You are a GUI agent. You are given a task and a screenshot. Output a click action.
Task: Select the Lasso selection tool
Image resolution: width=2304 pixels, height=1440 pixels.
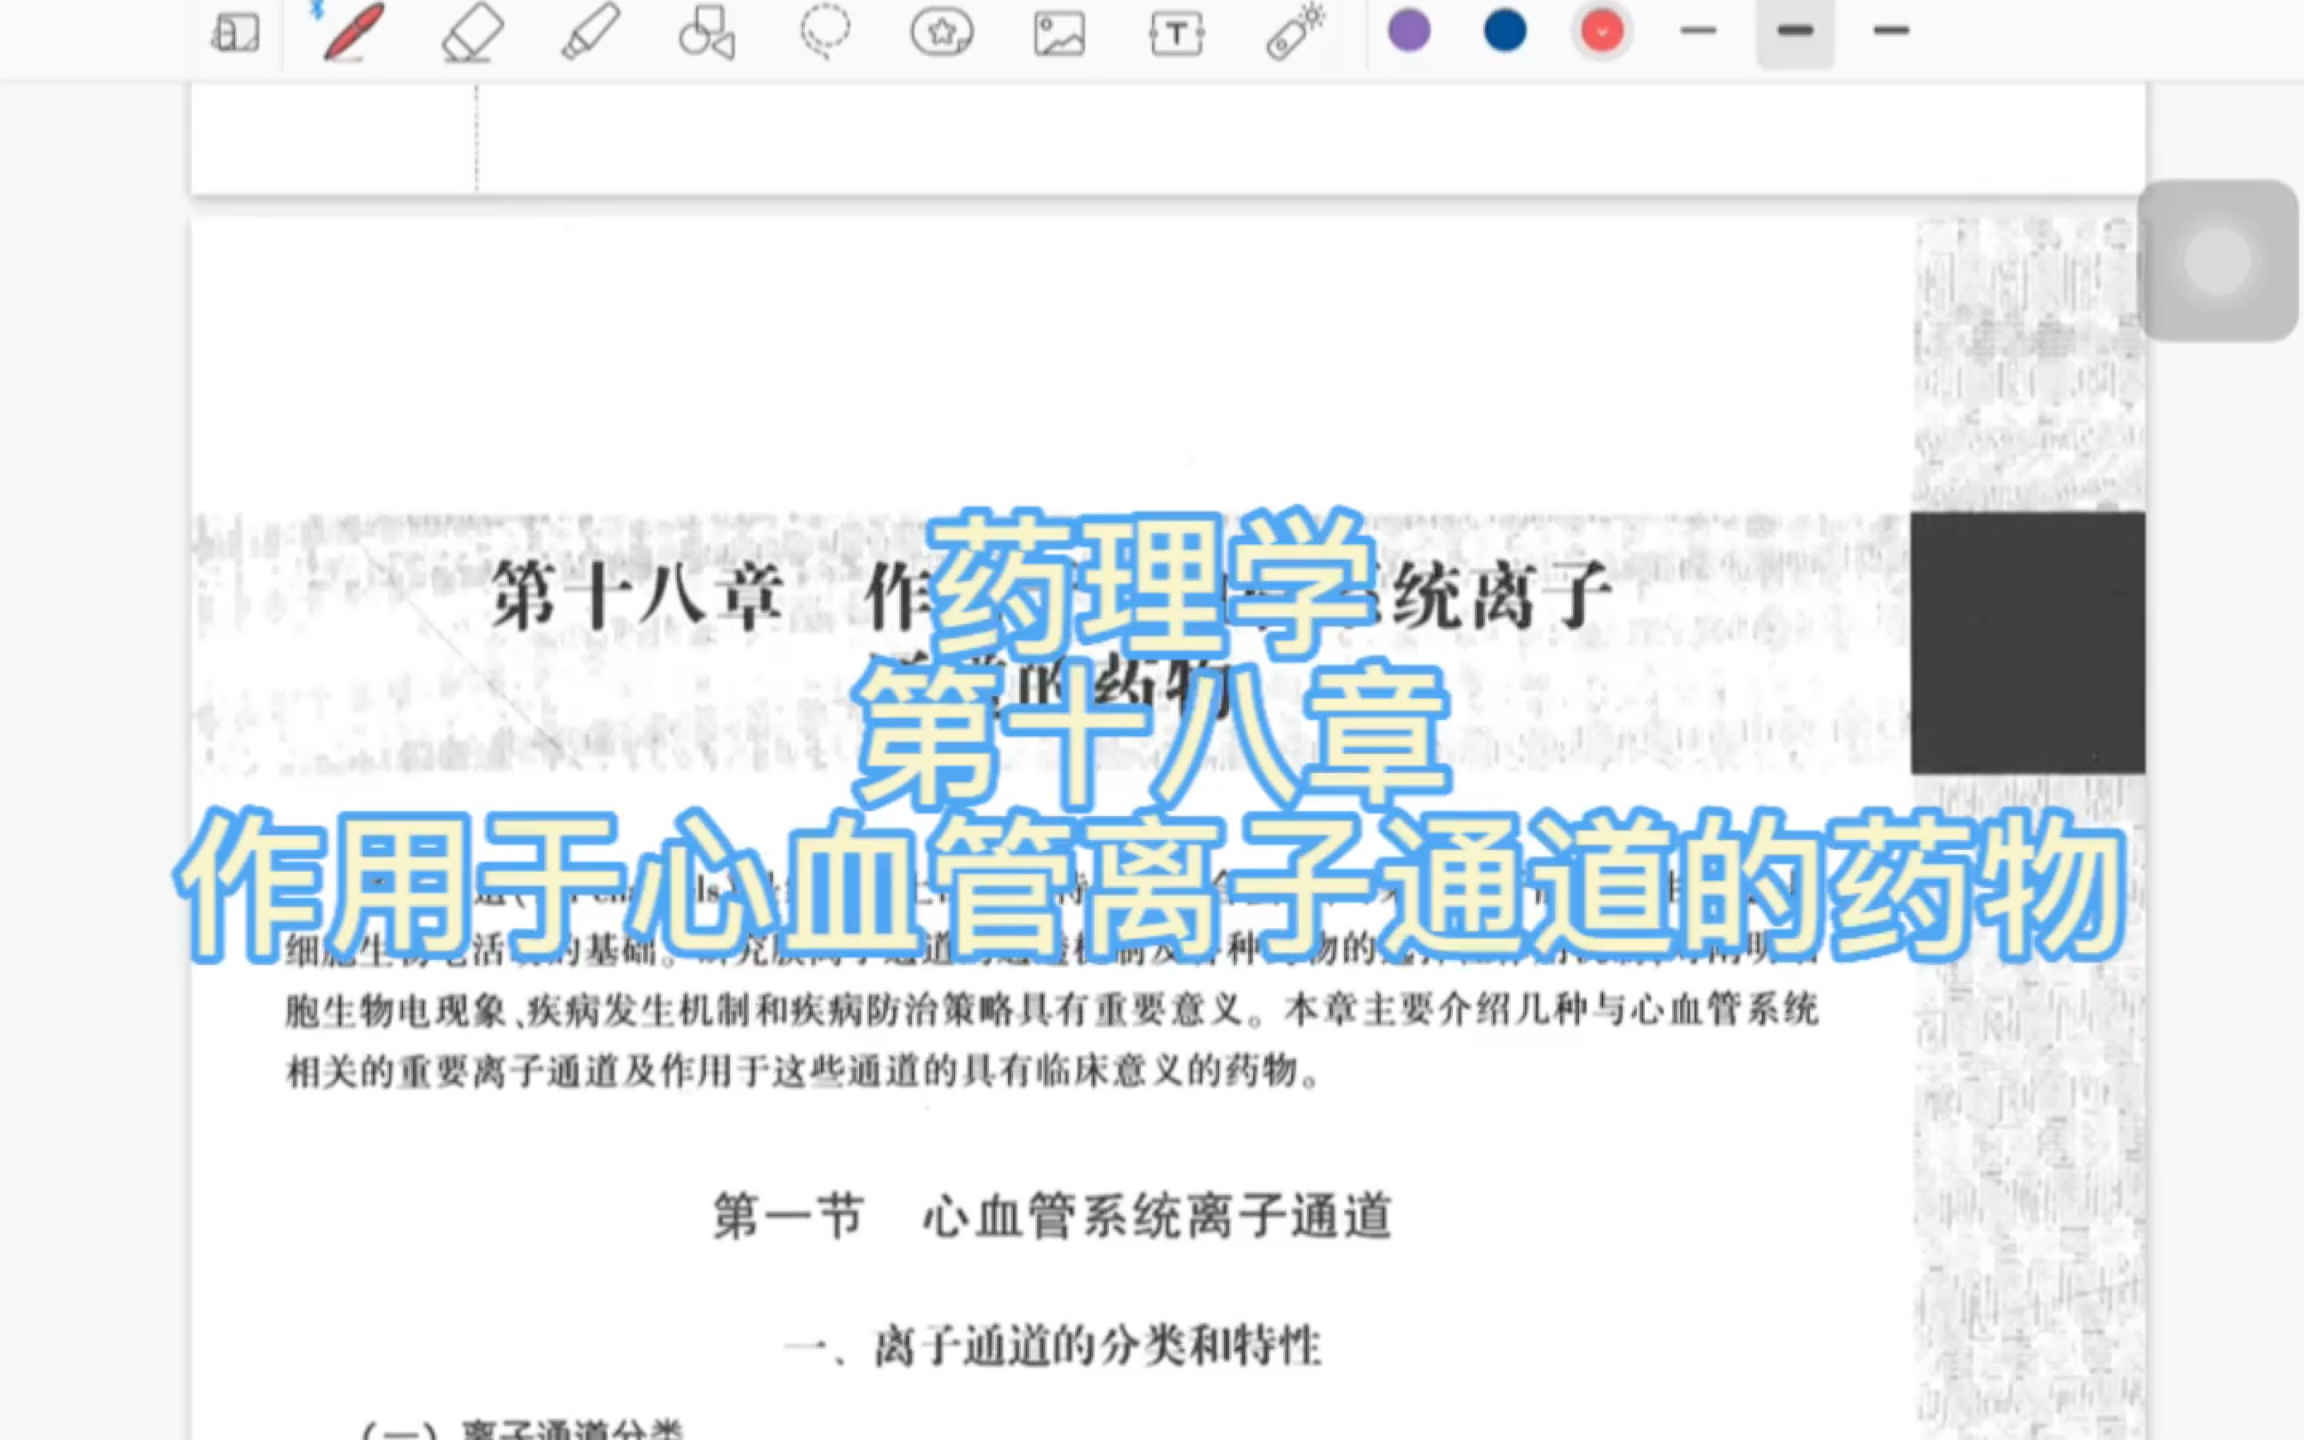click(825, 30)
